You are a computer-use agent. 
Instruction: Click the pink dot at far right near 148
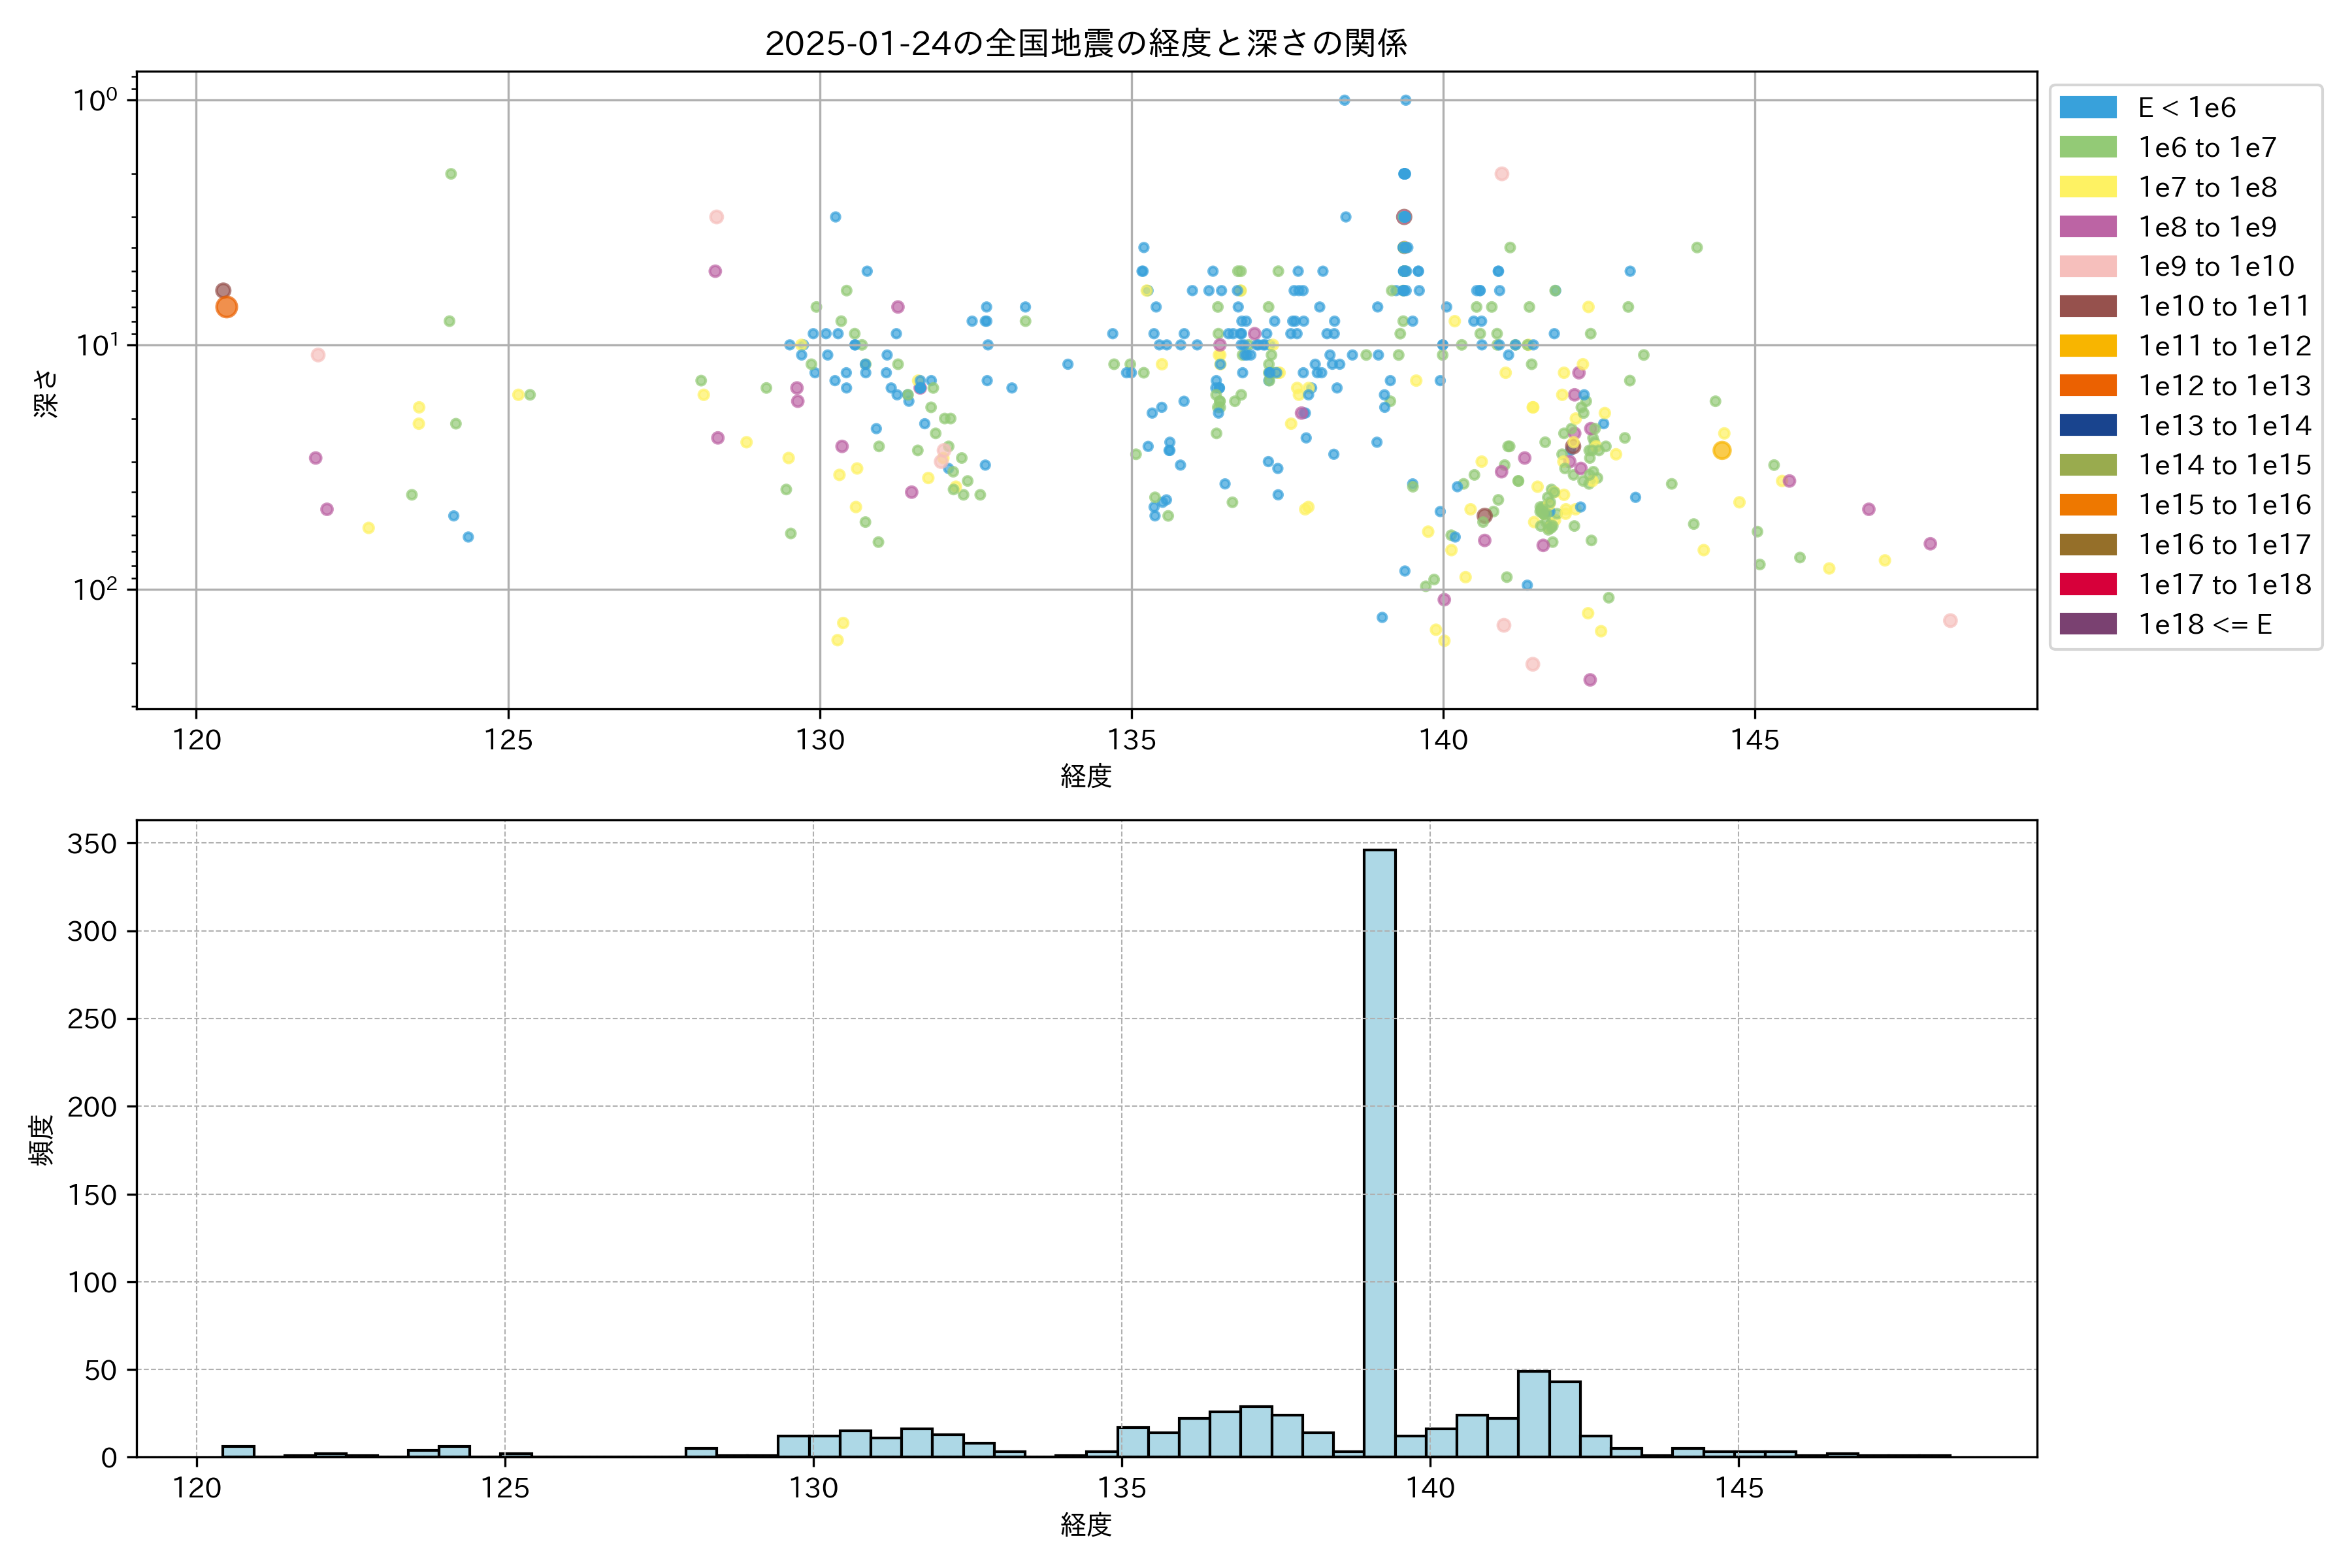click(1950, 621)
